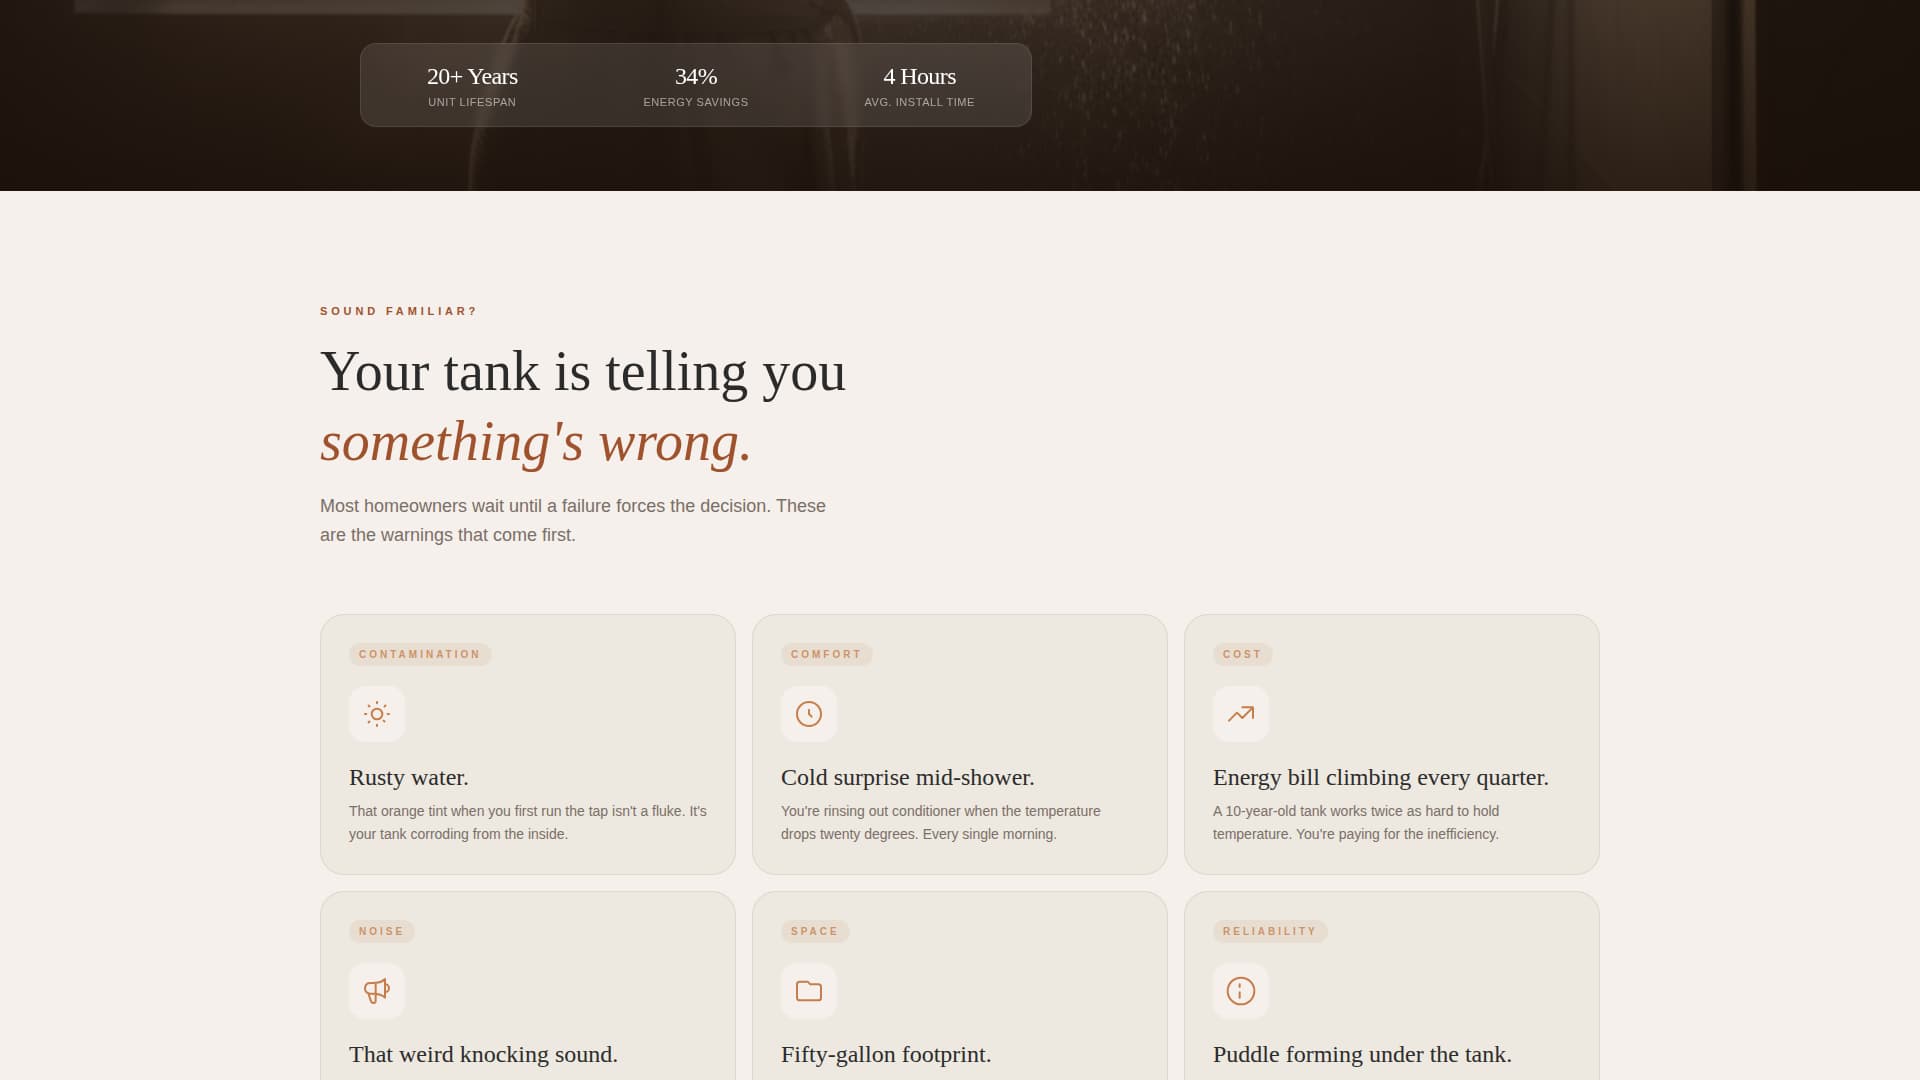Viewport: 1920px width, 1080px height.
Task: Click the megaphone icon in Noise card
Action: 377,991
